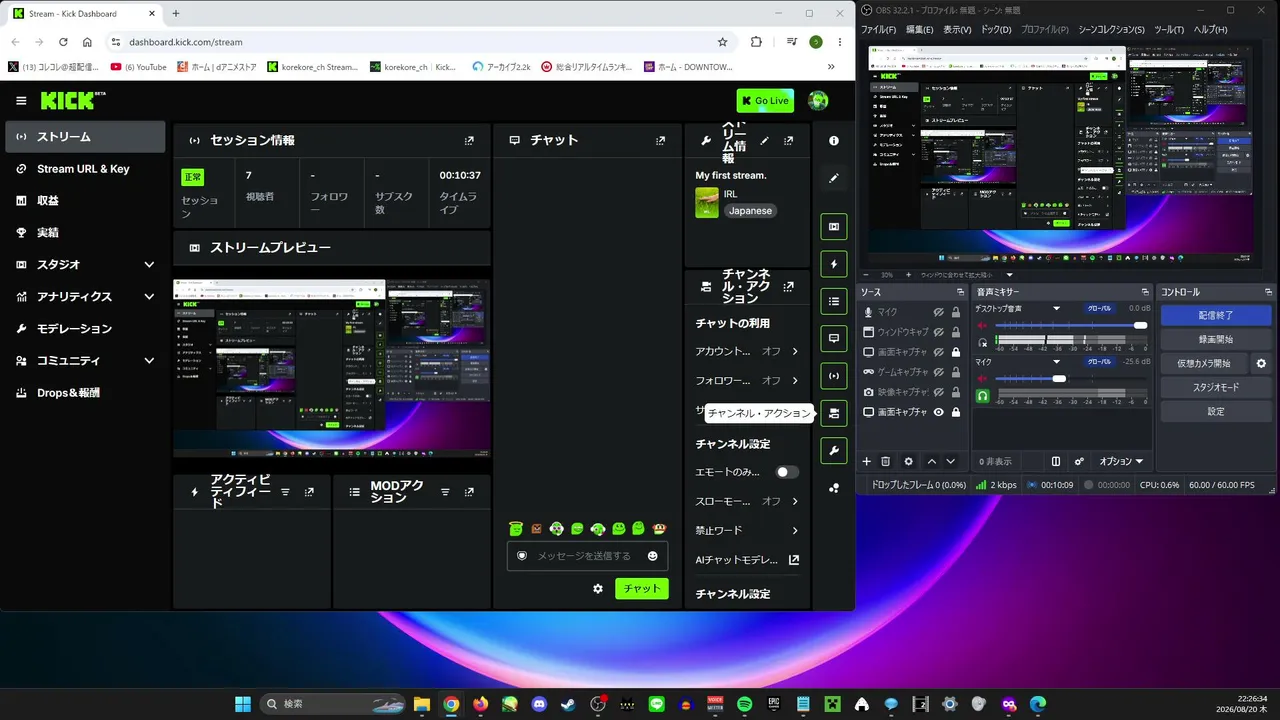Unlock the マイク source in OBS
1280x720 pixels.
[956, 312]
